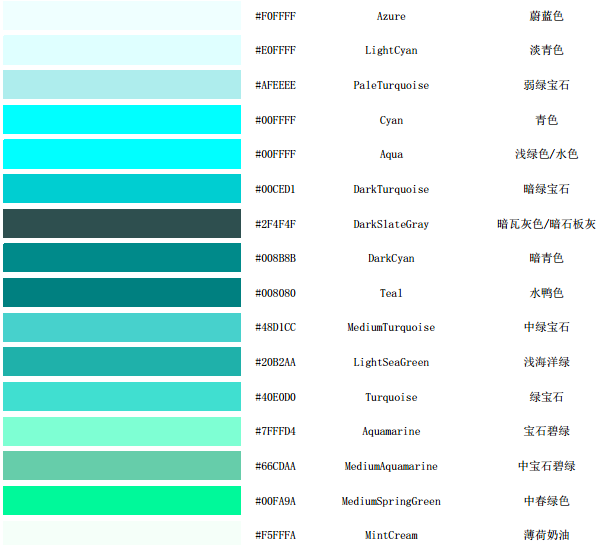Choose the LightSeaGreen color swatch
The height and width of the screenshot is (545, 611).
click(x=122, y=362)
